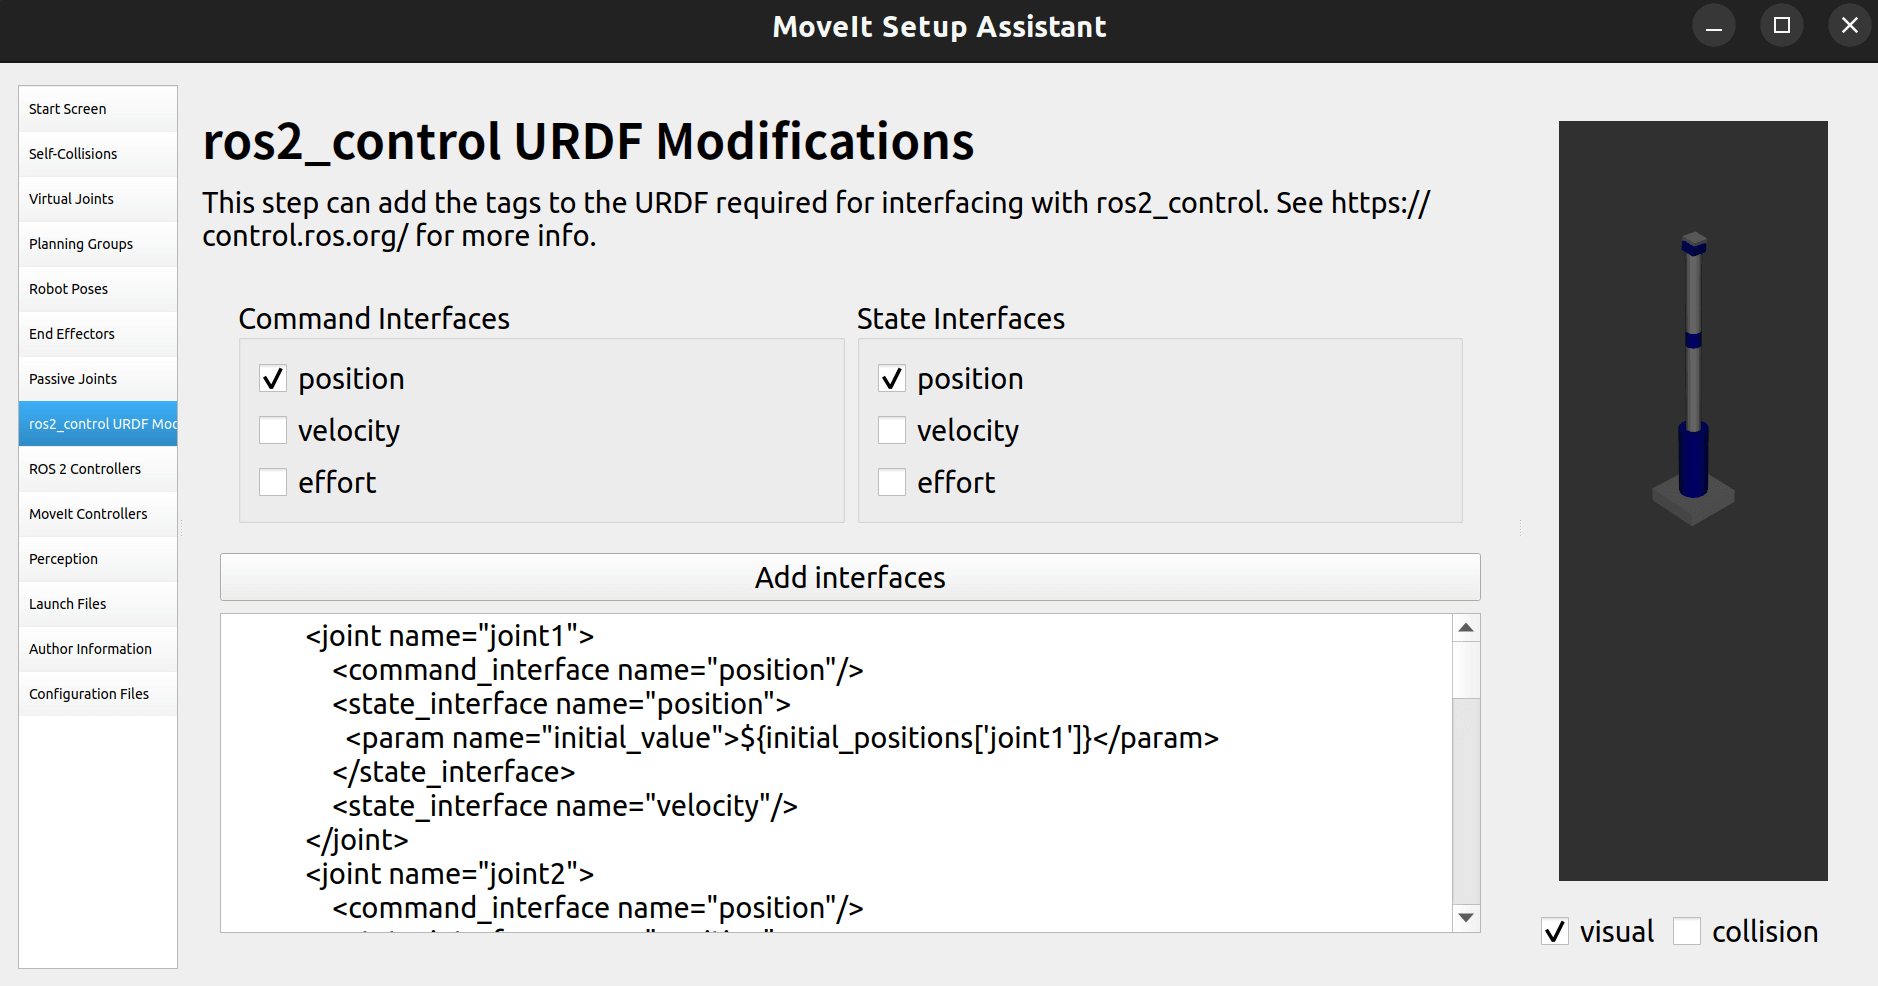Enable the velocity state interface checkbox
Screen dimensions: 1878x986
click(x=892, y=431)
